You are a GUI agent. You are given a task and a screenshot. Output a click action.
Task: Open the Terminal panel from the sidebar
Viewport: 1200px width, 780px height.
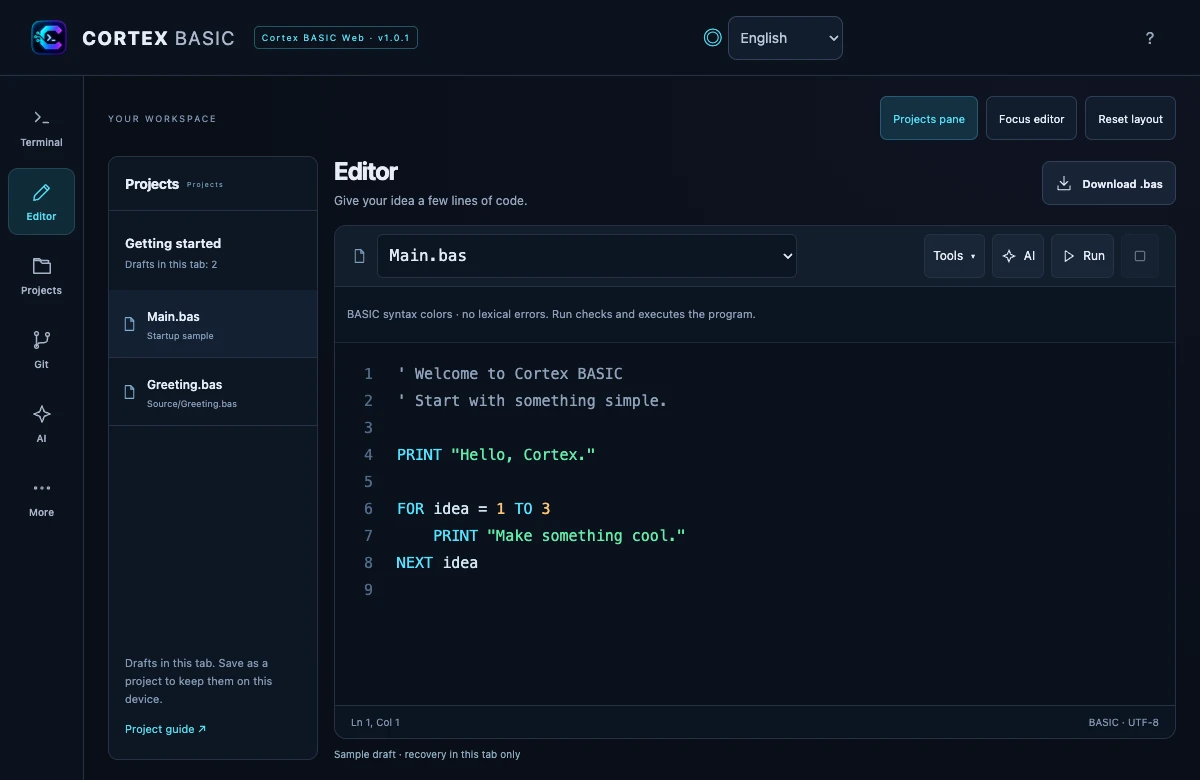pos(41,129)
